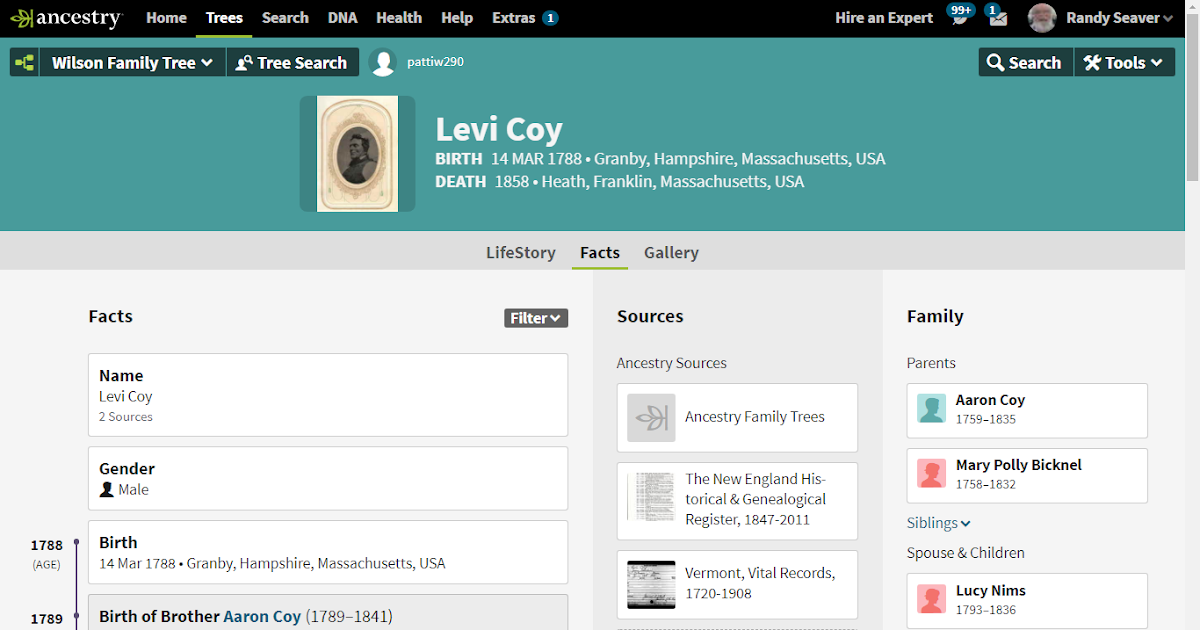Click the Tree Search person-search icon
Screen dimensions: 1200x630
(x=241, y=62)
